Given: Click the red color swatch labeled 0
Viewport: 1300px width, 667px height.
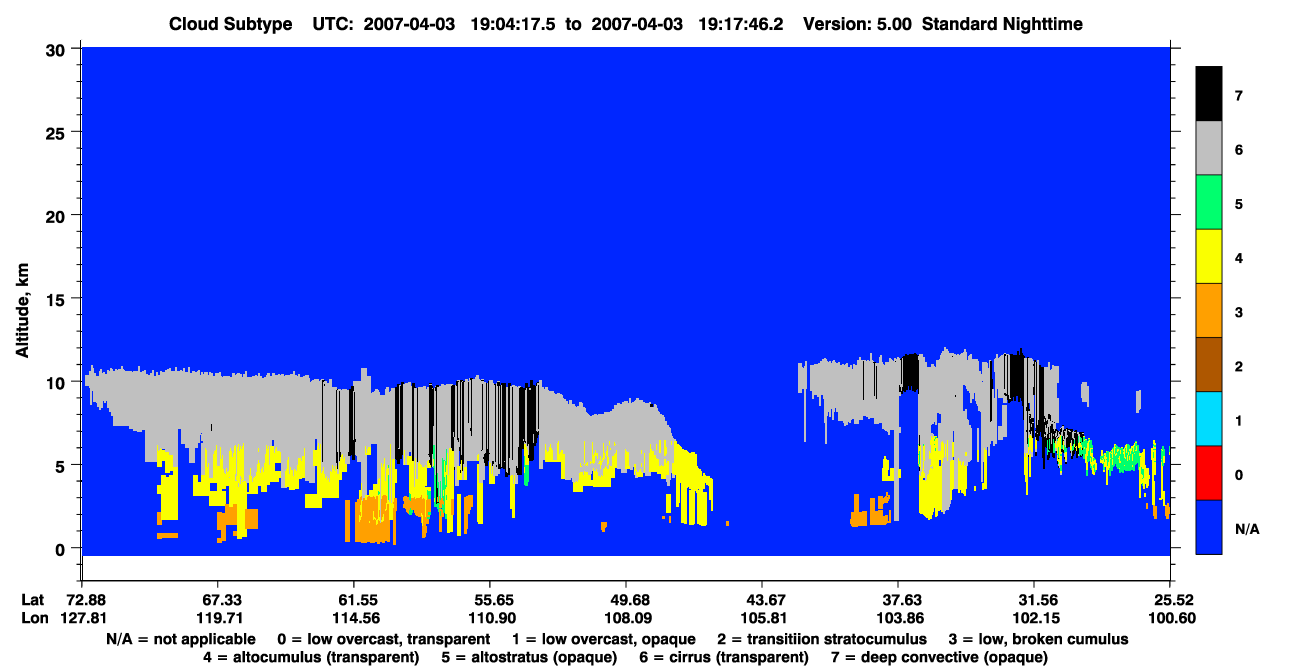Looking at the screenshot, I should [x=1209, y=472].
